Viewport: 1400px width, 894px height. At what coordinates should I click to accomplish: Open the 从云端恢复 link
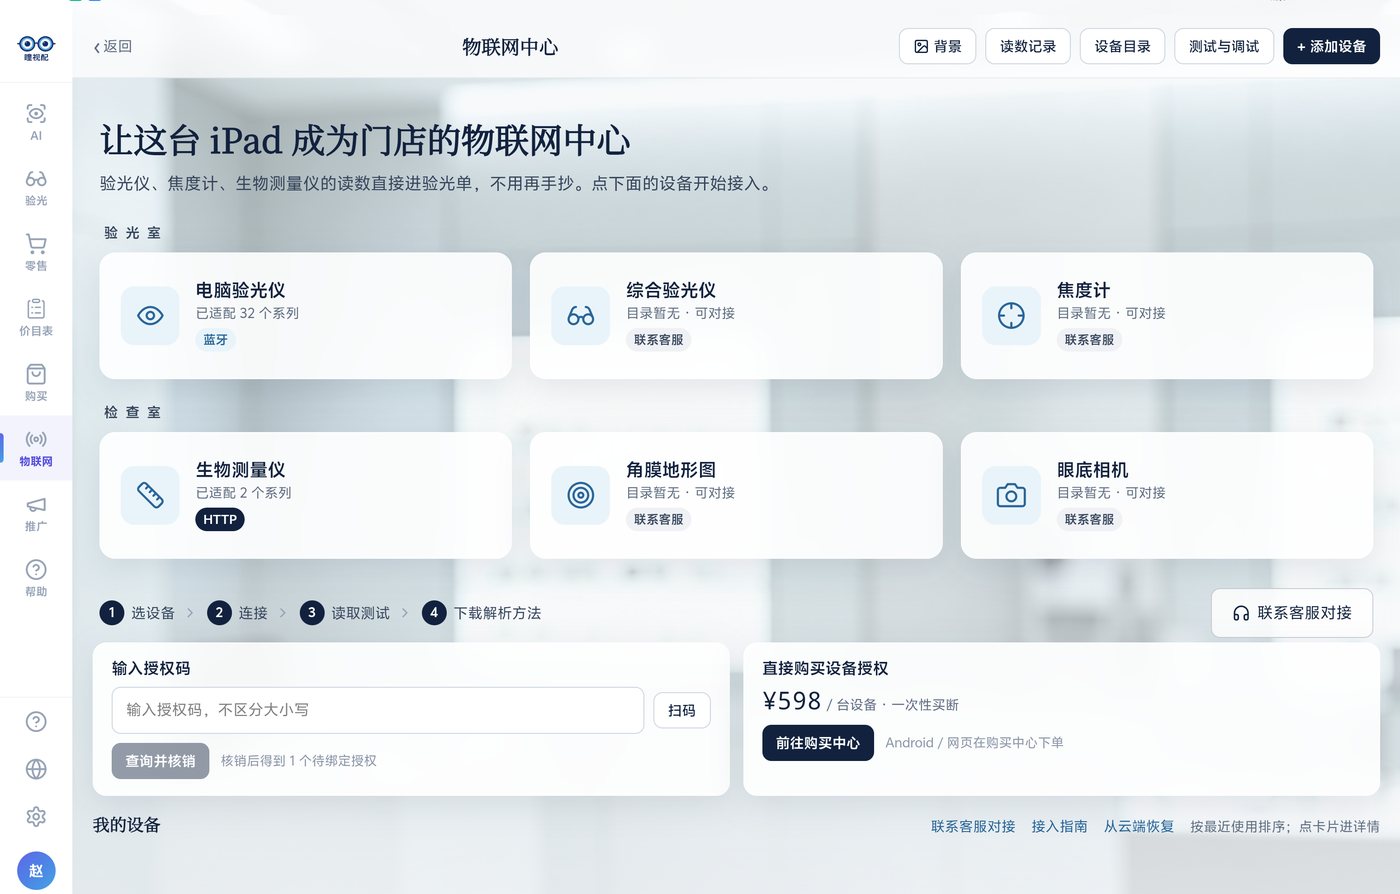point(1138,826)
